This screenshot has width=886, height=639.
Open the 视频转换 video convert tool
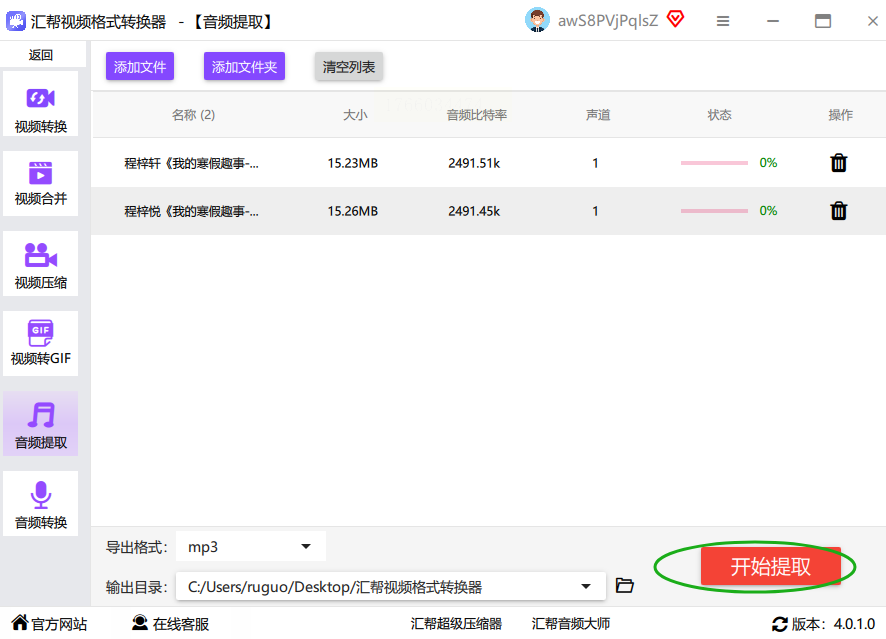pyautogui.click(x=41, y=104)
